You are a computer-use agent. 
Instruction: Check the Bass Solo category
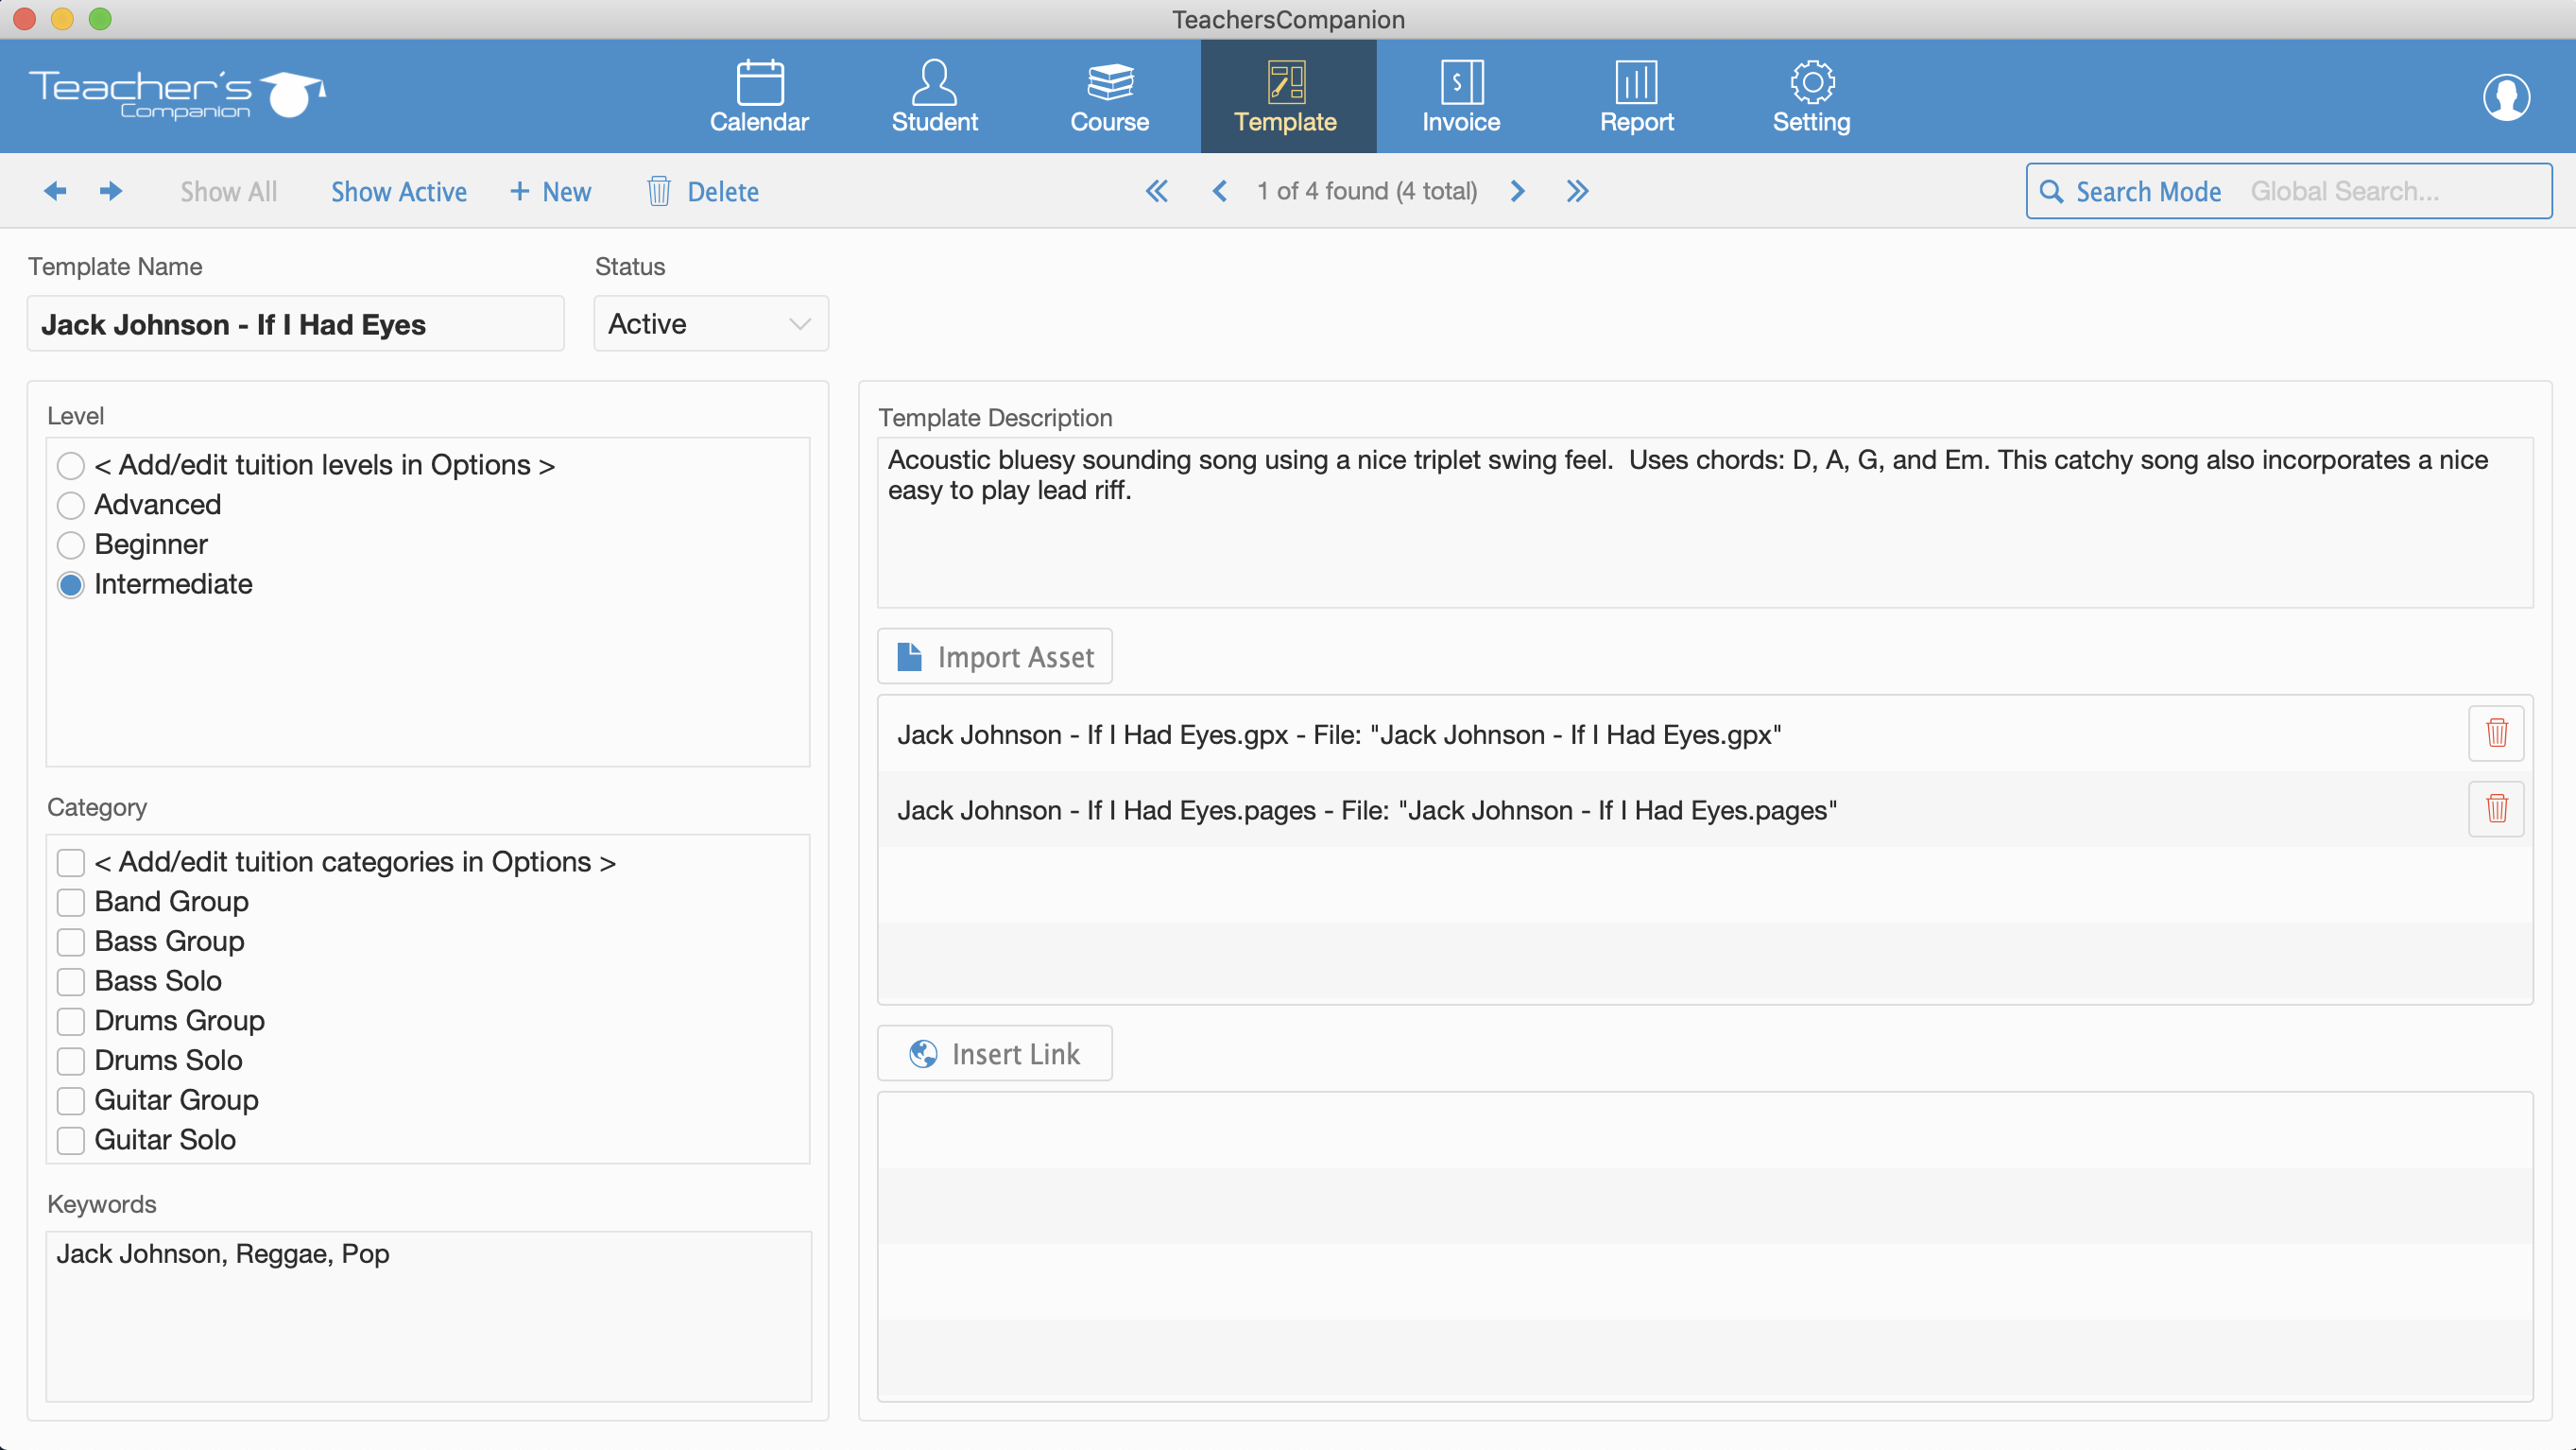click(x=71, y=981)
